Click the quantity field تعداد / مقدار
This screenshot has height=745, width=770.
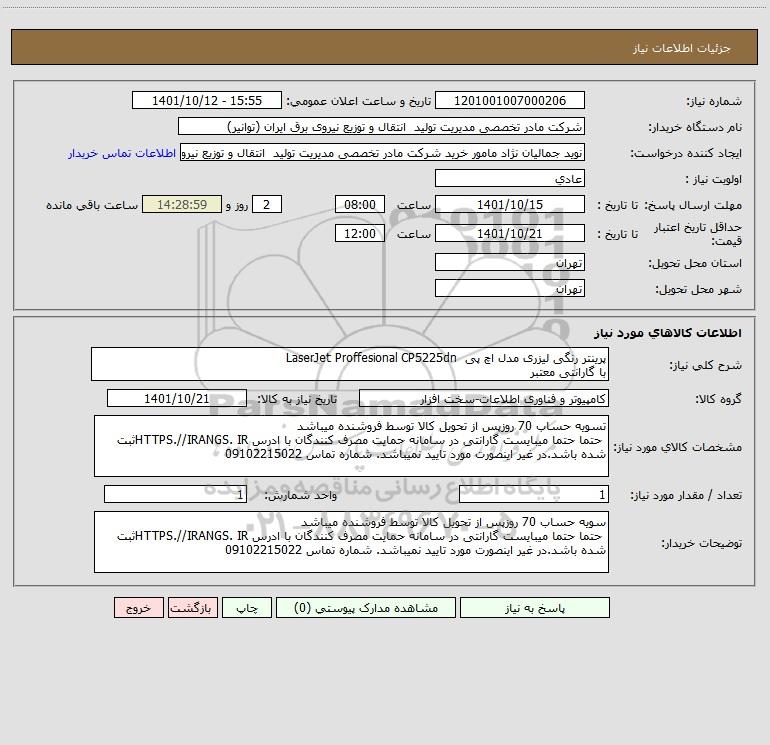point(534,495)
